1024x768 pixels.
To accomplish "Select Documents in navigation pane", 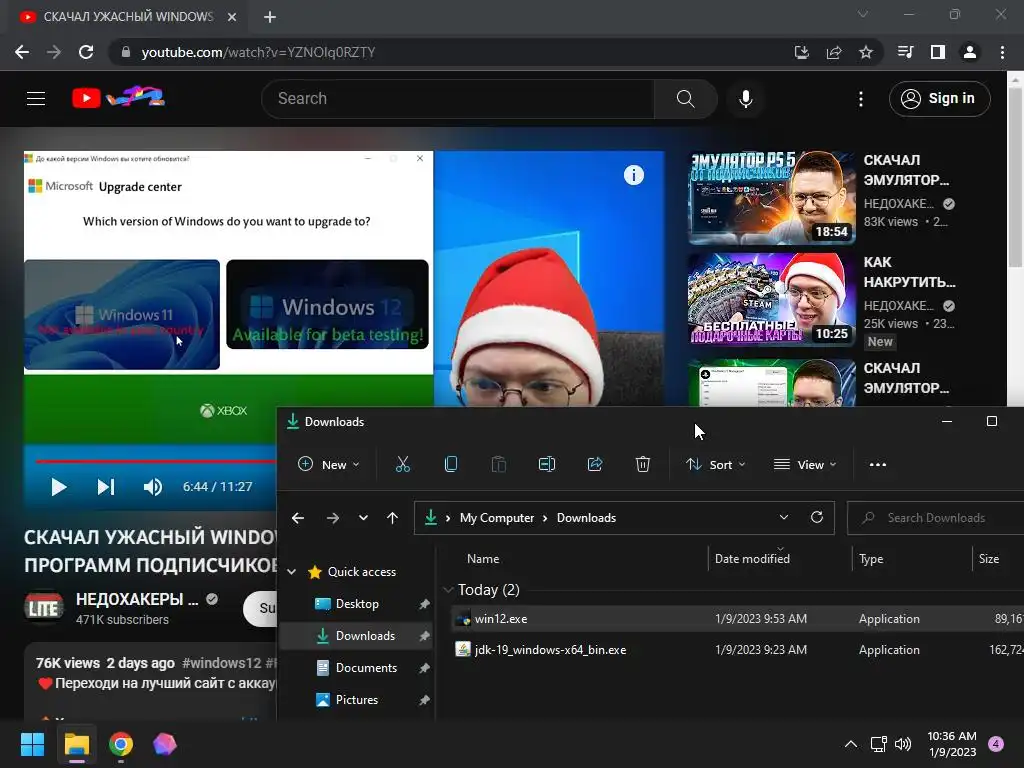I will coord(356,668).
